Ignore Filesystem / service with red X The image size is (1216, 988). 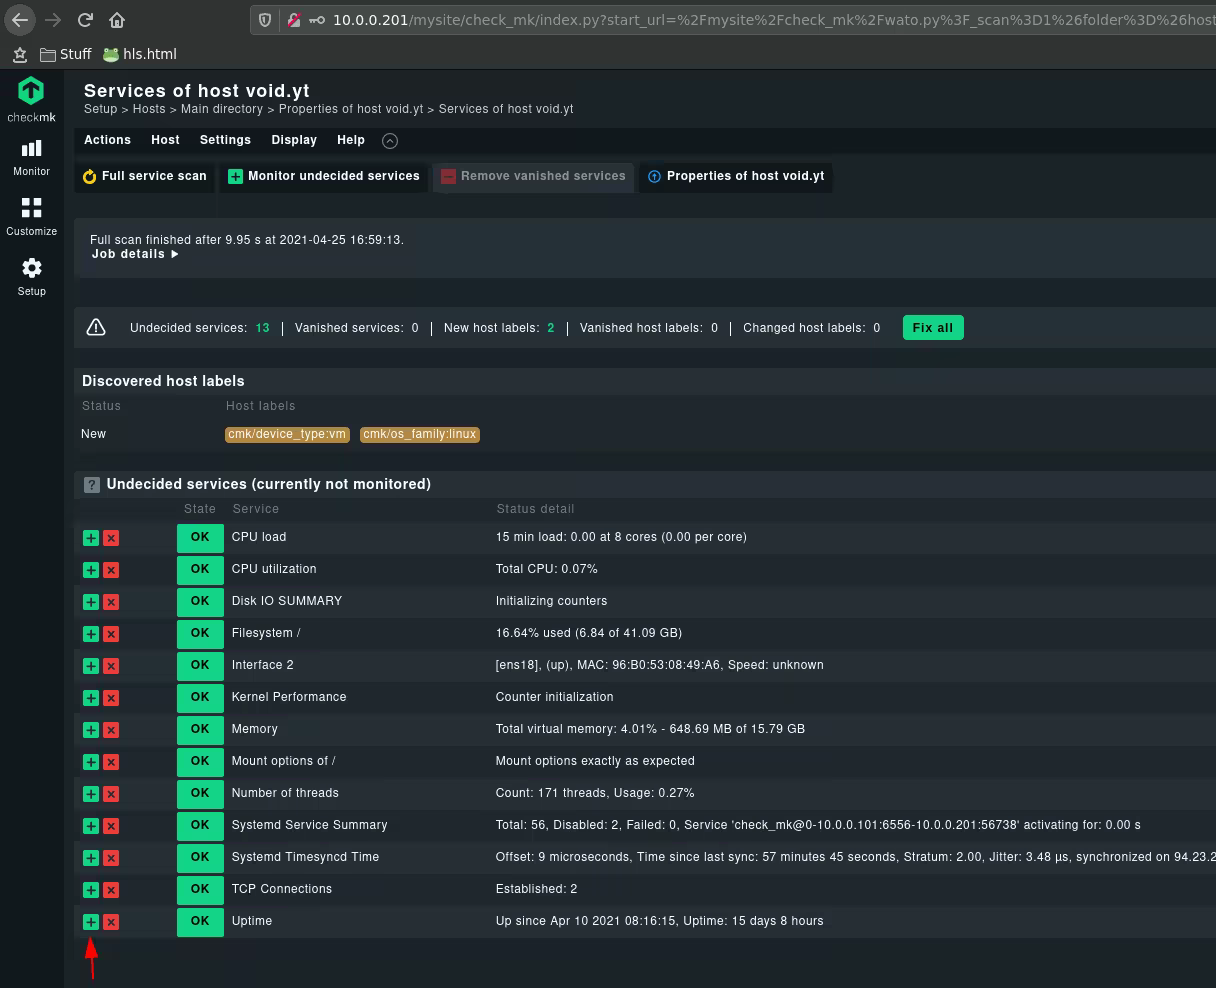point(111,634)
